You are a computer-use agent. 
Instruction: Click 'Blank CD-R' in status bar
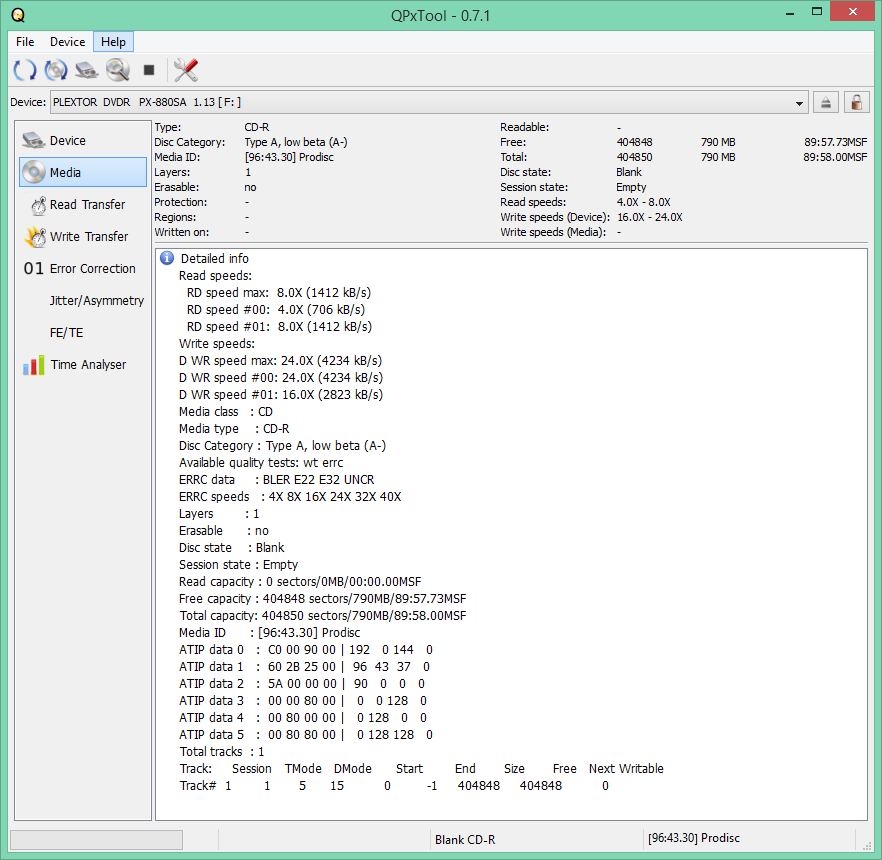click(x=465, y=840)
